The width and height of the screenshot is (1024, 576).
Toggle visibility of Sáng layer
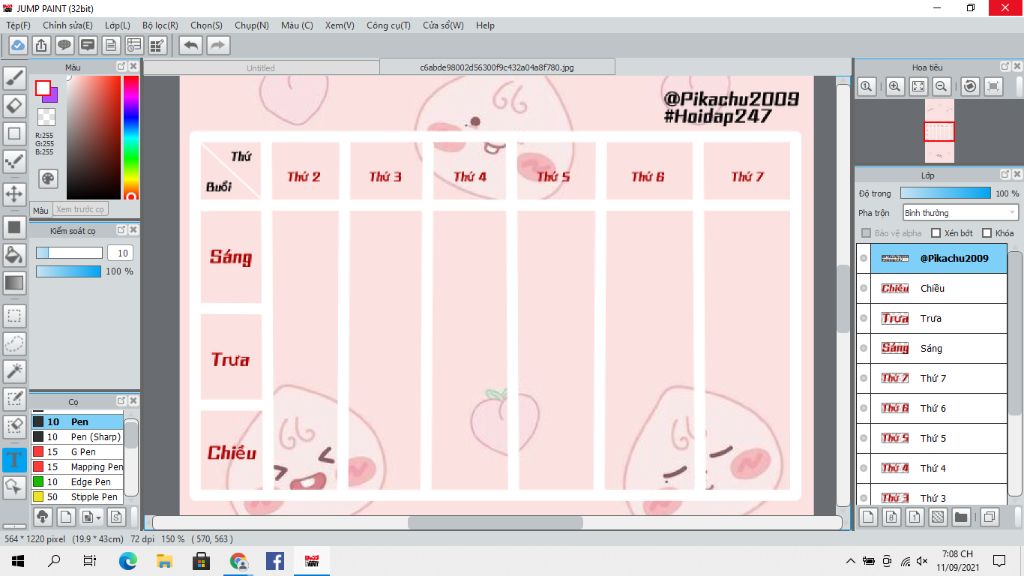pos(863,348)
